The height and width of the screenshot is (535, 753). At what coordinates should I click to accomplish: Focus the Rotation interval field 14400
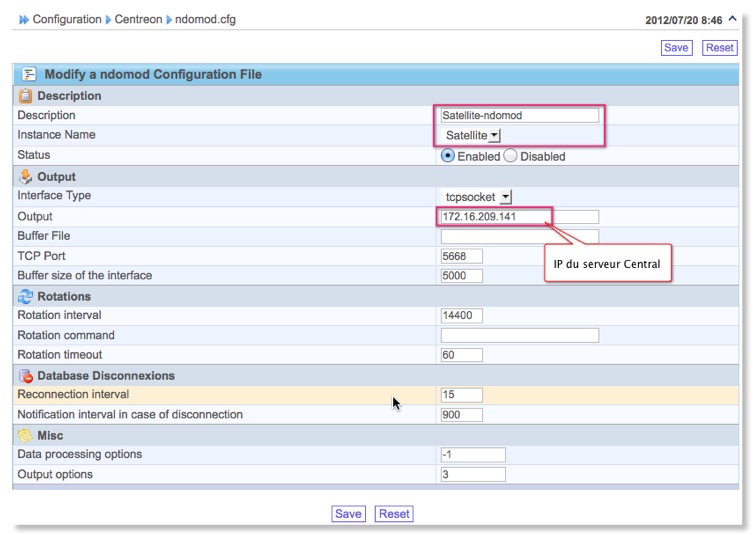(x=462, y=316)
